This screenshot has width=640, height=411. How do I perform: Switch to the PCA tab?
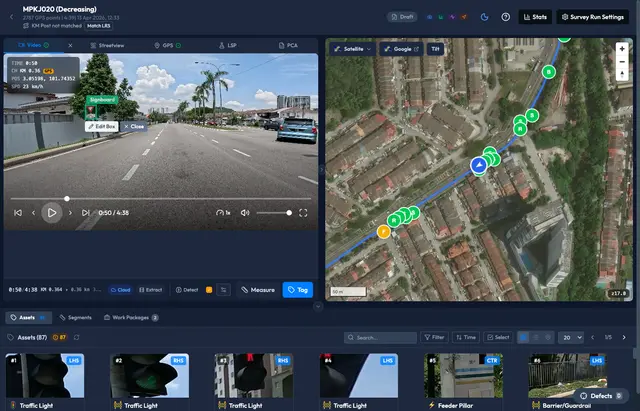[x=288, y=45]
